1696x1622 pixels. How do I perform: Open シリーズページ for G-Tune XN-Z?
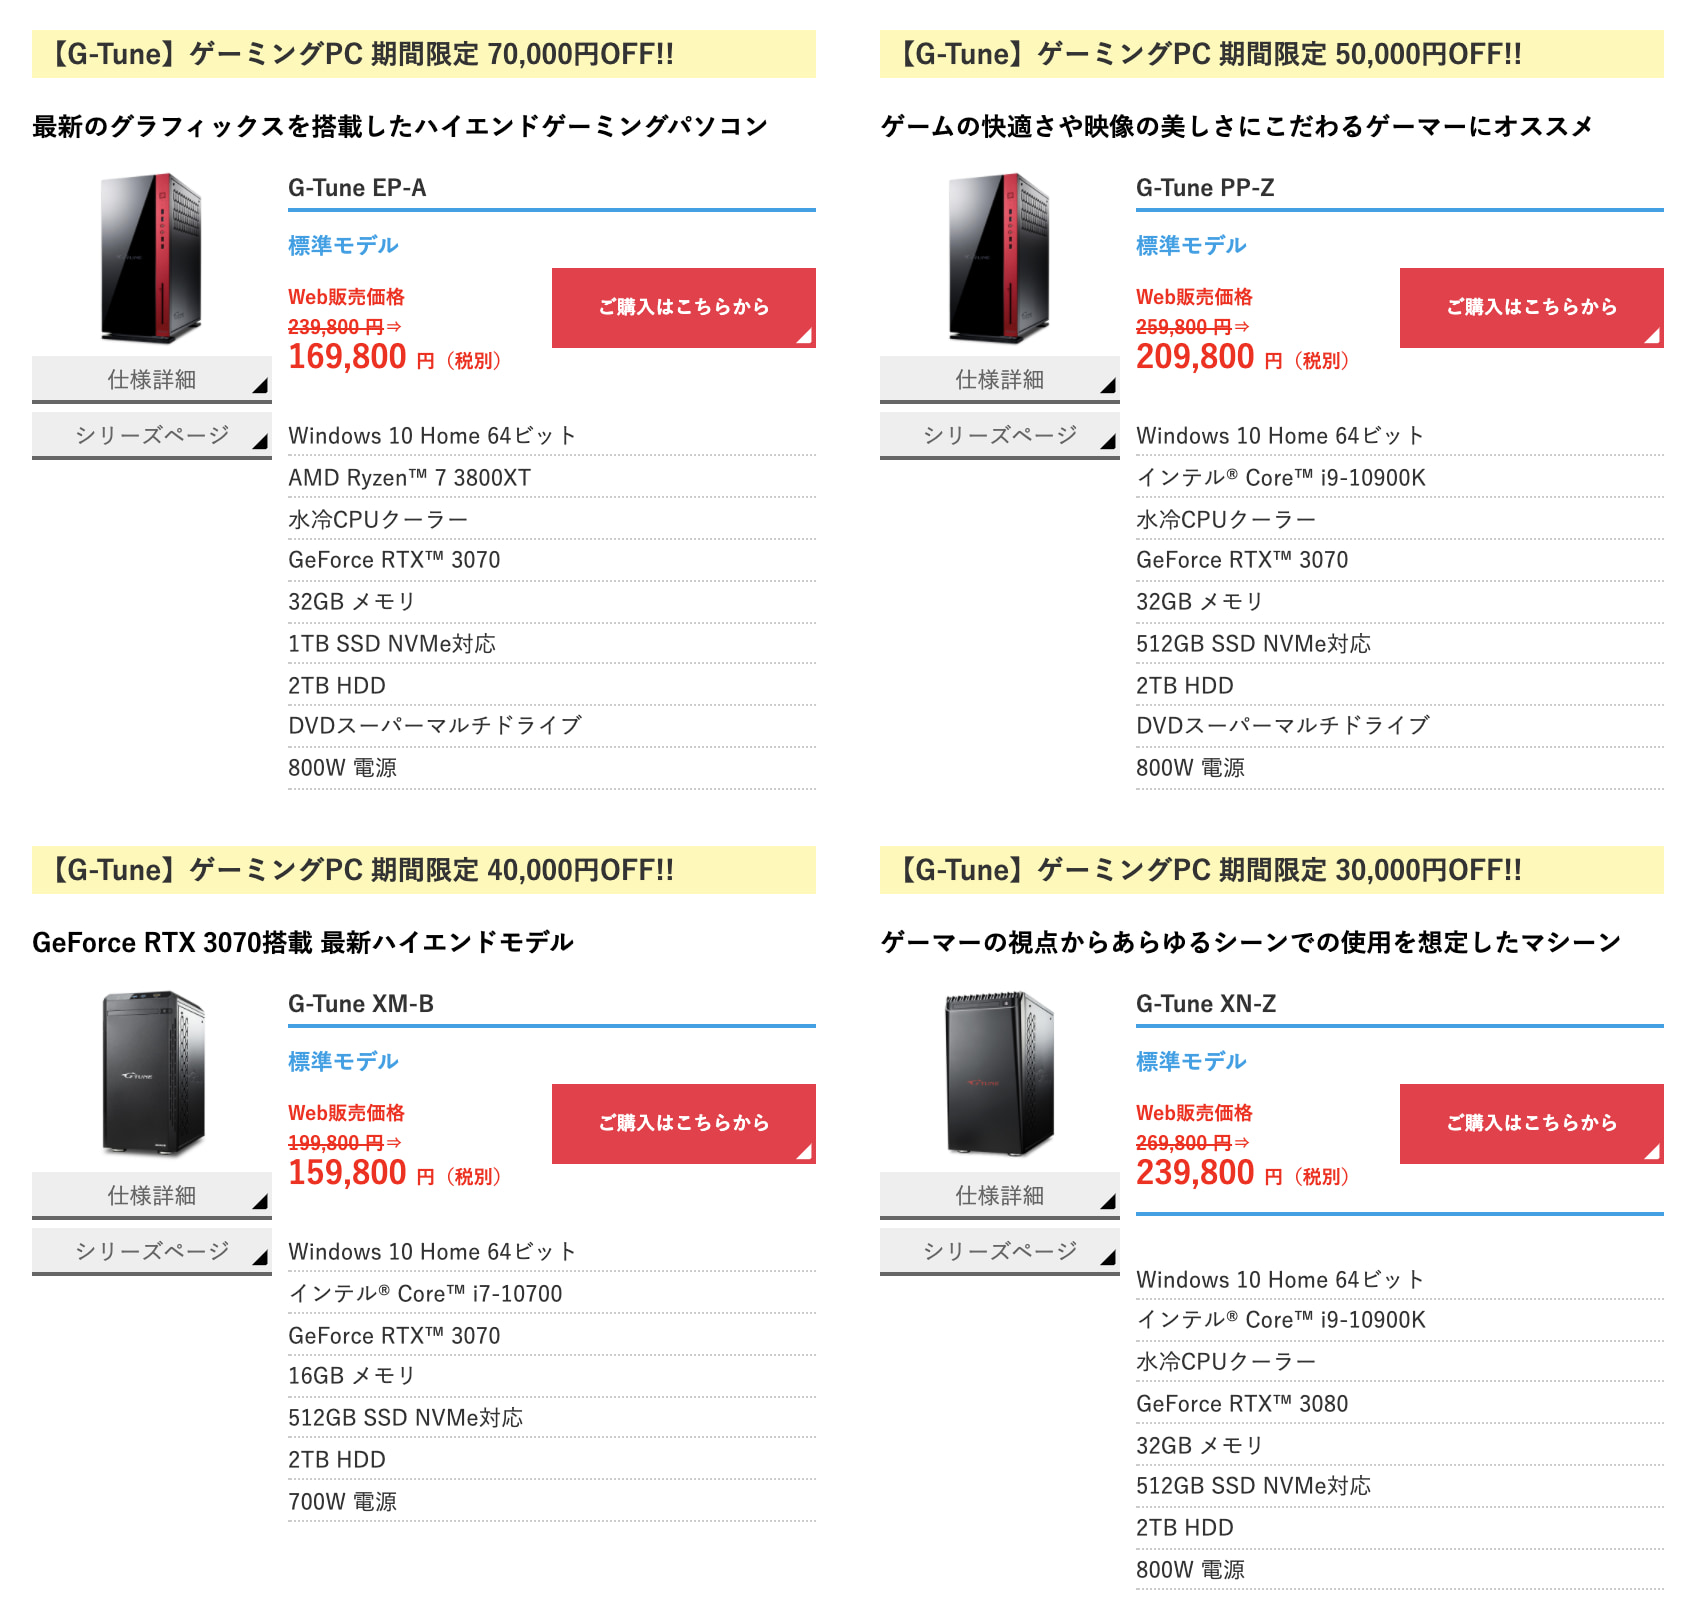1000,1252
